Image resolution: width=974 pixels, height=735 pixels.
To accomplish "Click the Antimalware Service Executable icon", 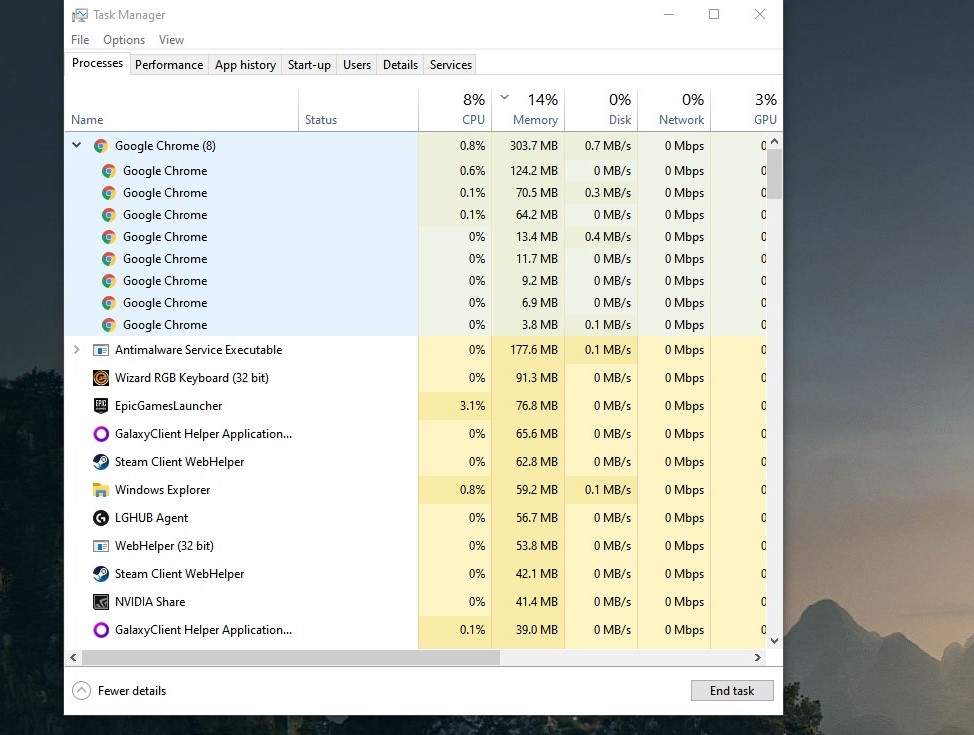I will (101, 350).
